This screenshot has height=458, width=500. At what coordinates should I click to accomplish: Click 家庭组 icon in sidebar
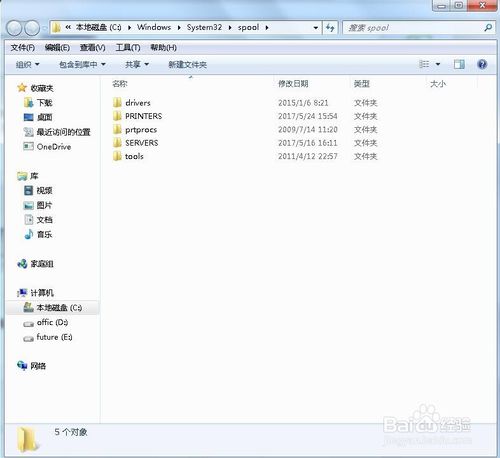pyautogui.click(x=22, y=264)
